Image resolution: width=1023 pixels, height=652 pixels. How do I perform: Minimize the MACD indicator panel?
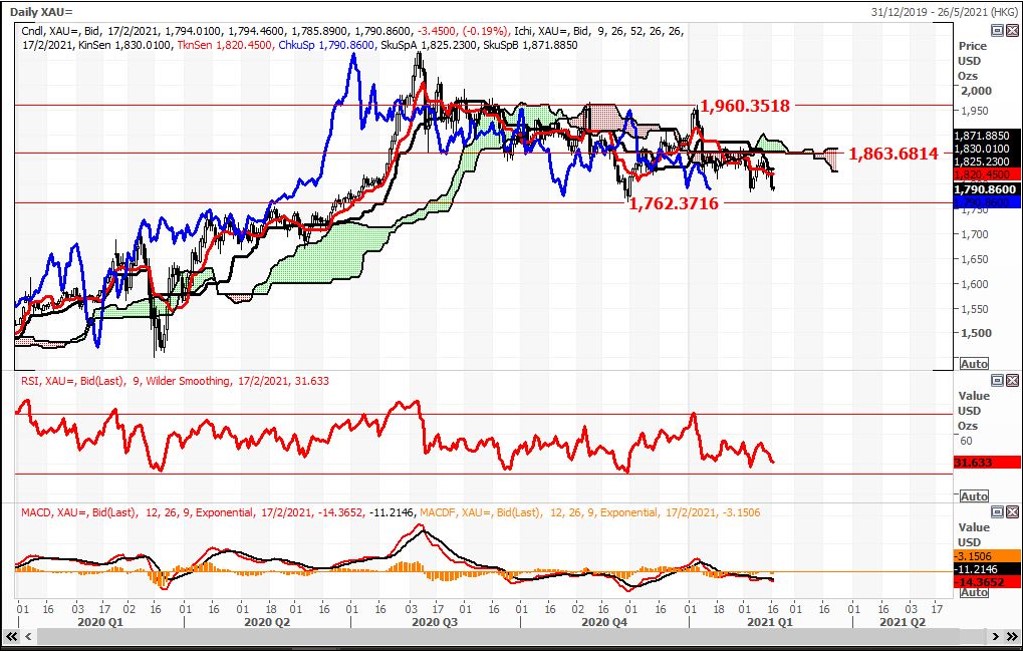[x=996, y=513]
